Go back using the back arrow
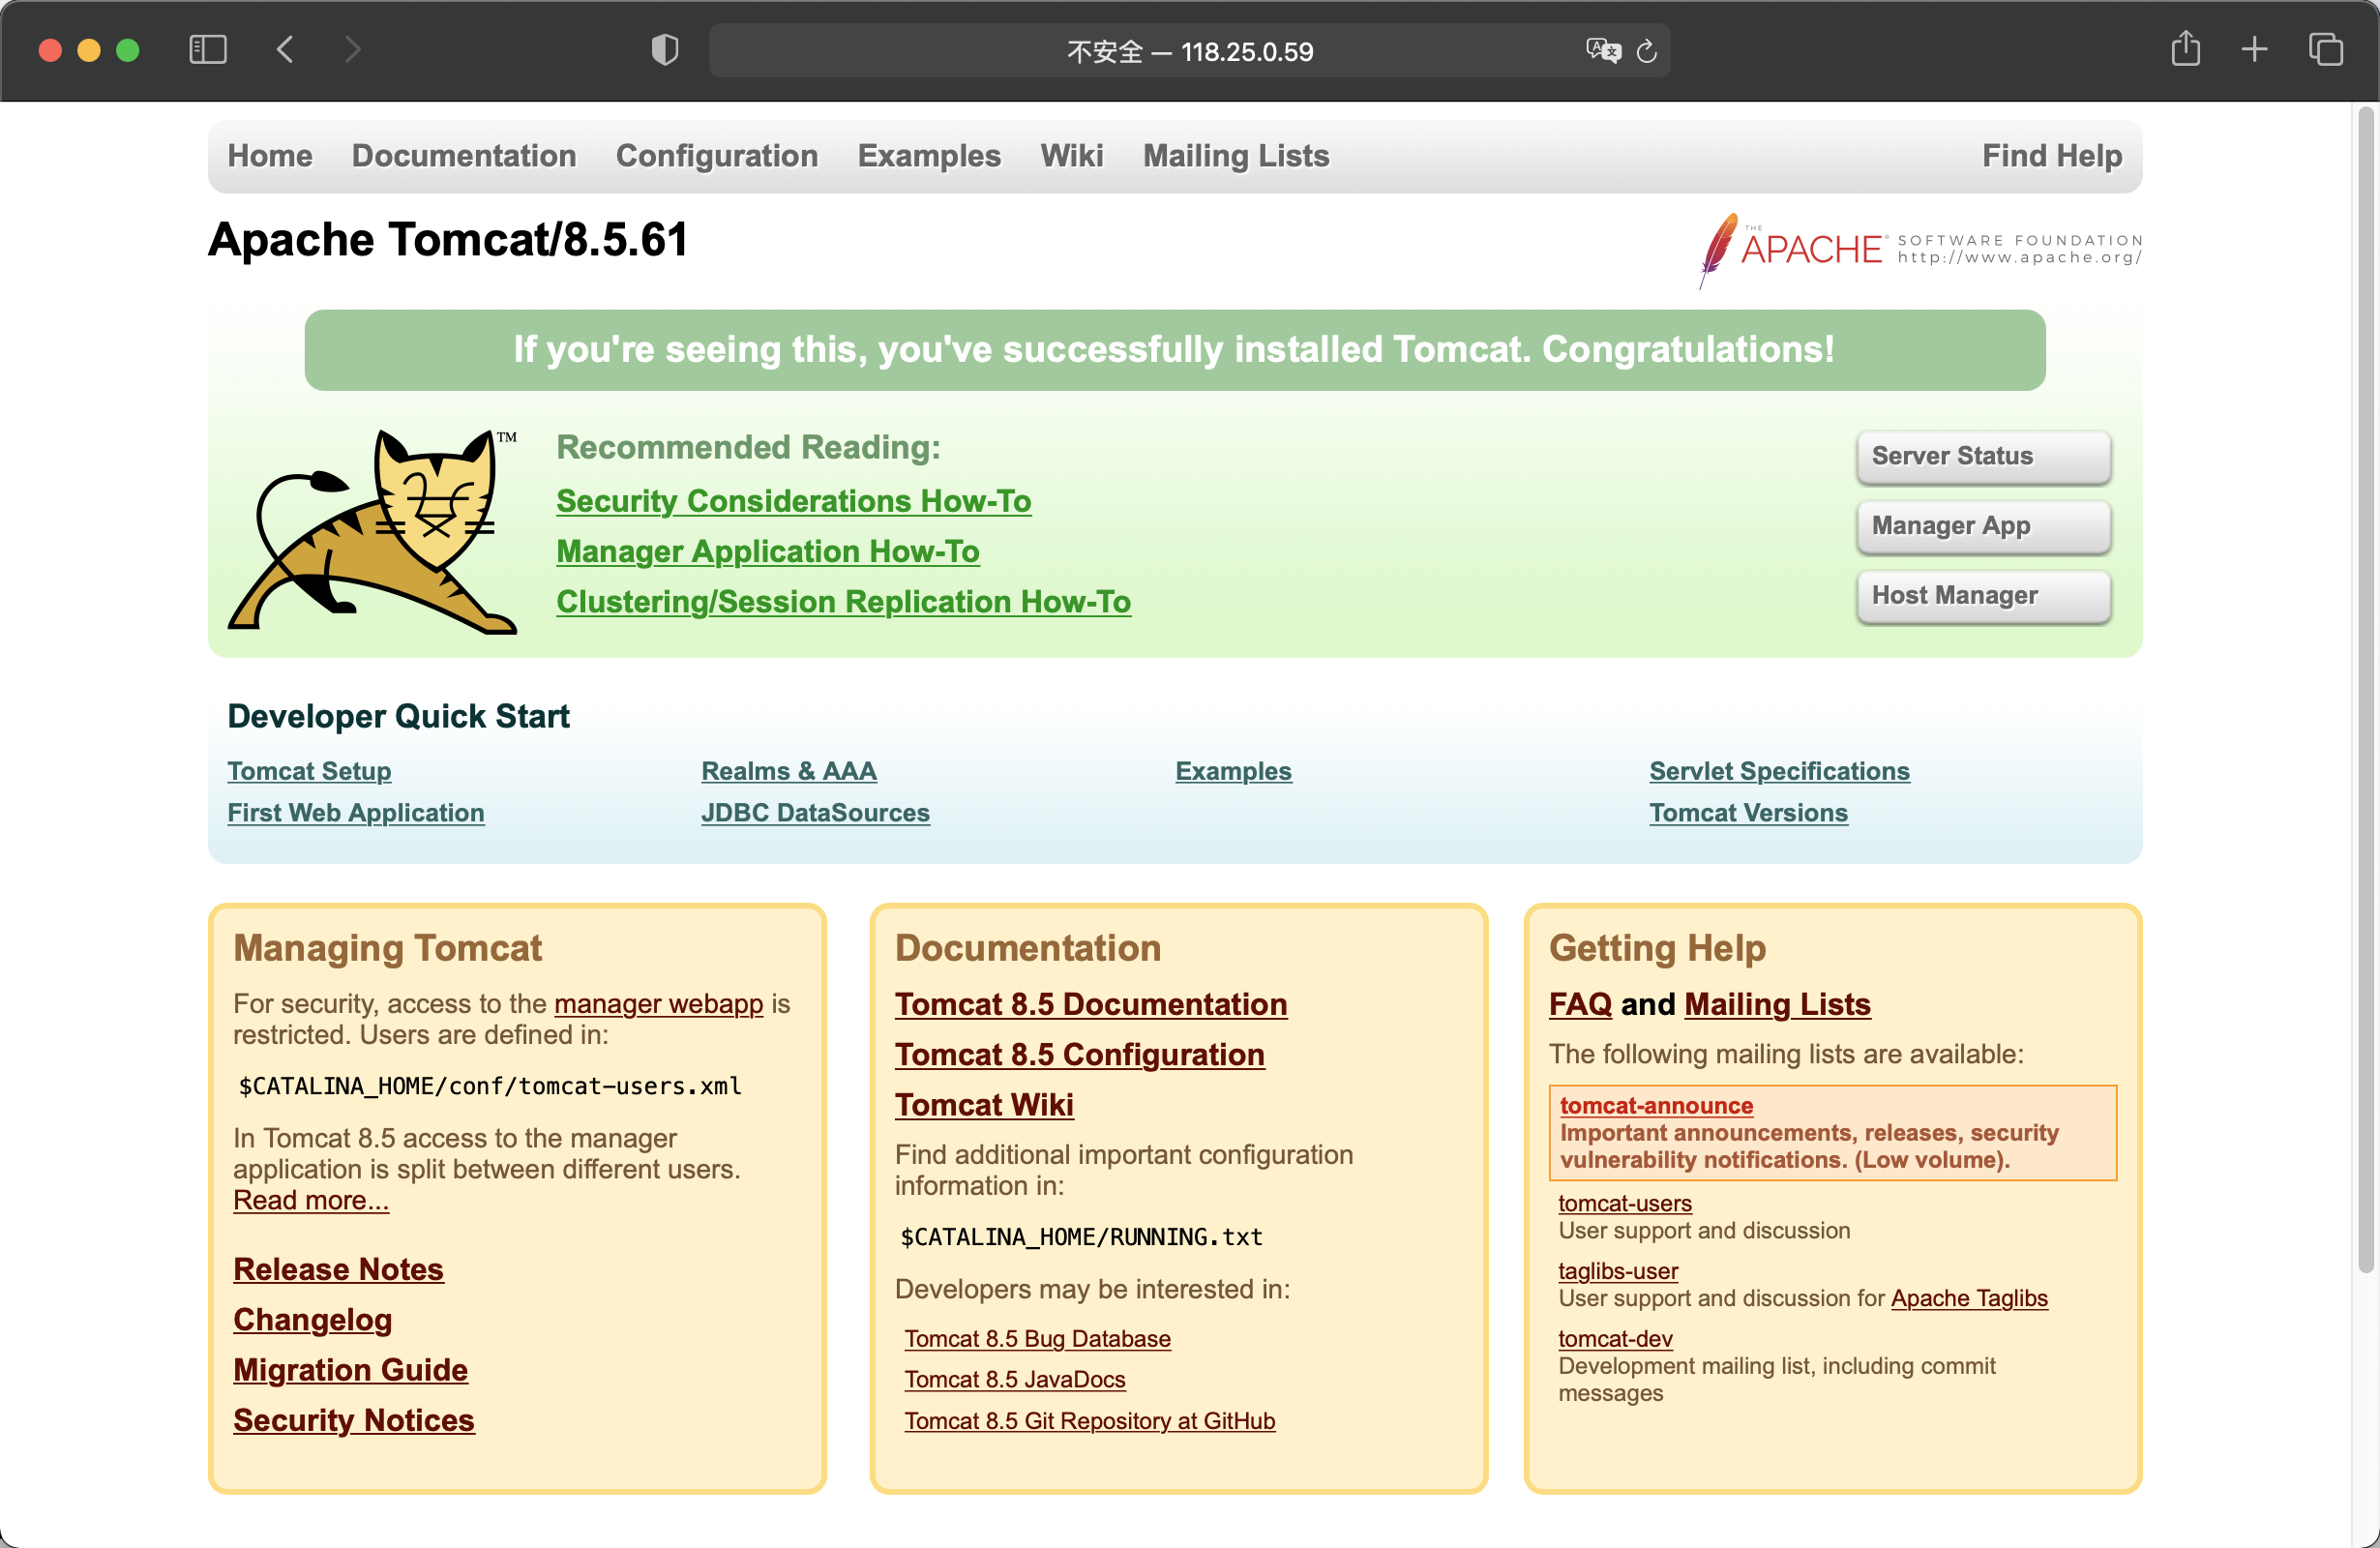2380x1548 pixels. click(285, 50)
